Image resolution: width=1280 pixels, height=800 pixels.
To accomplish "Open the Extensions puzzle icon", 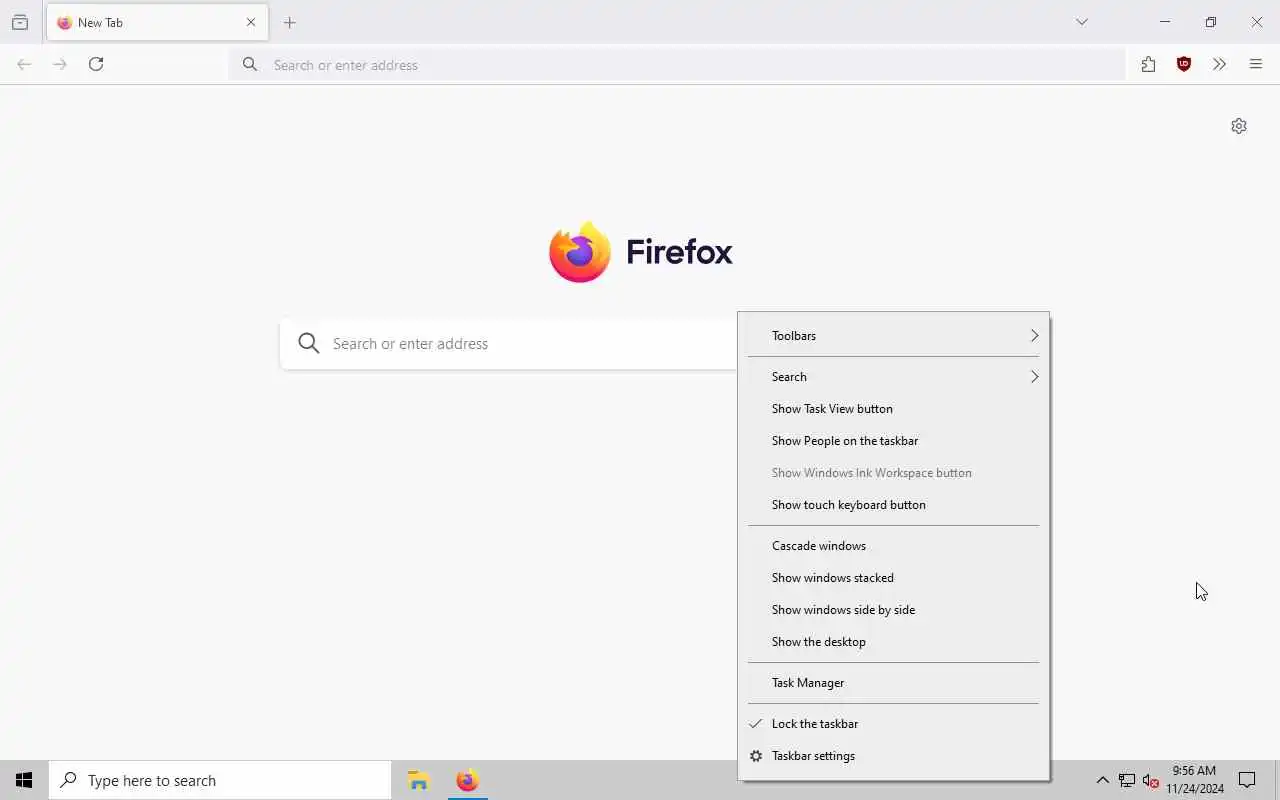I will pos(1148,64).
